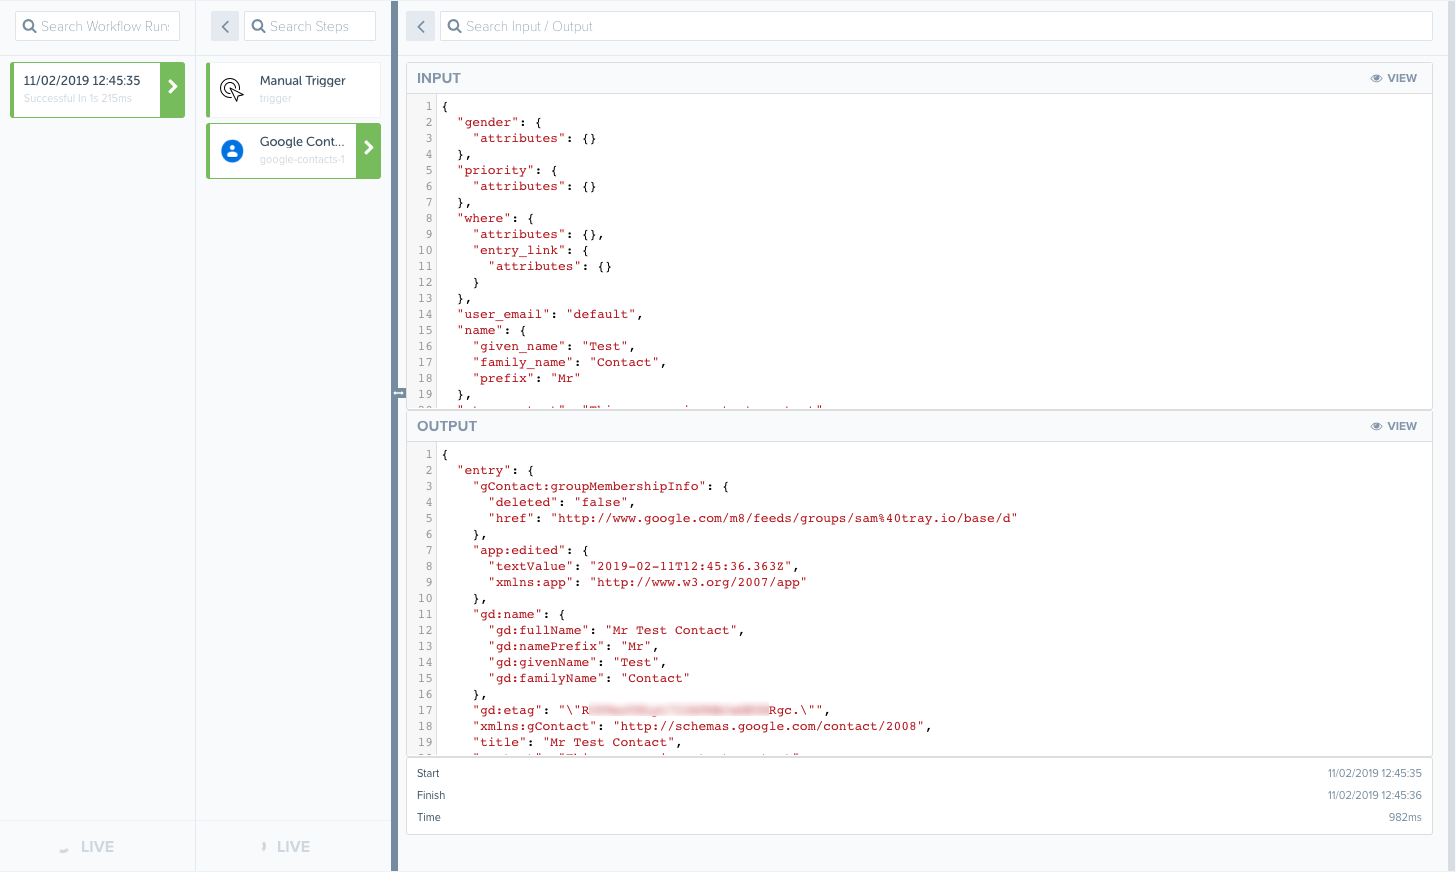
Task: Toggle LIVE mode under workflow runs
Action: [x=87, y=847]
